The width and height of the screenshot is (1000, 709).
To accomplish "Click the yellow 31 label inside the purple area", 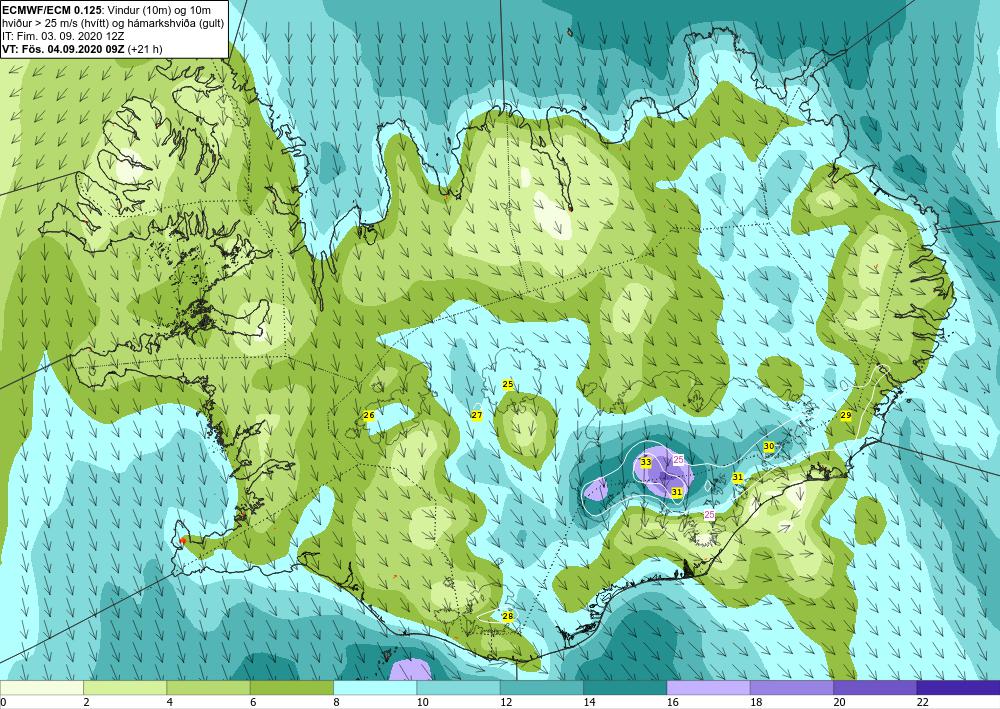I will click(677, 492).
